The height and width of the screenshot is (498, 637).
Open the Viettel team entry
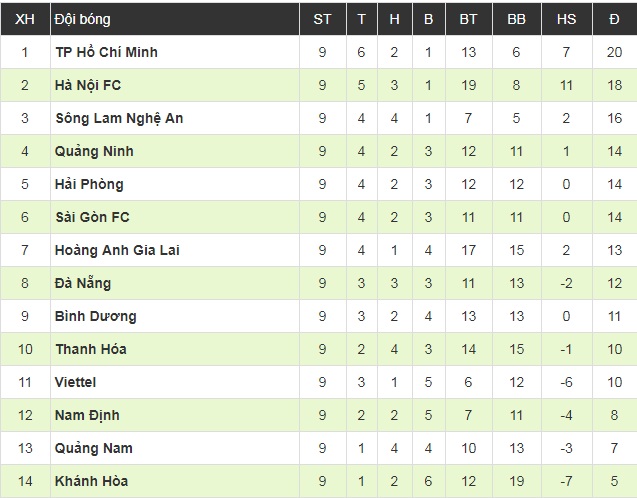pos(76,382)
